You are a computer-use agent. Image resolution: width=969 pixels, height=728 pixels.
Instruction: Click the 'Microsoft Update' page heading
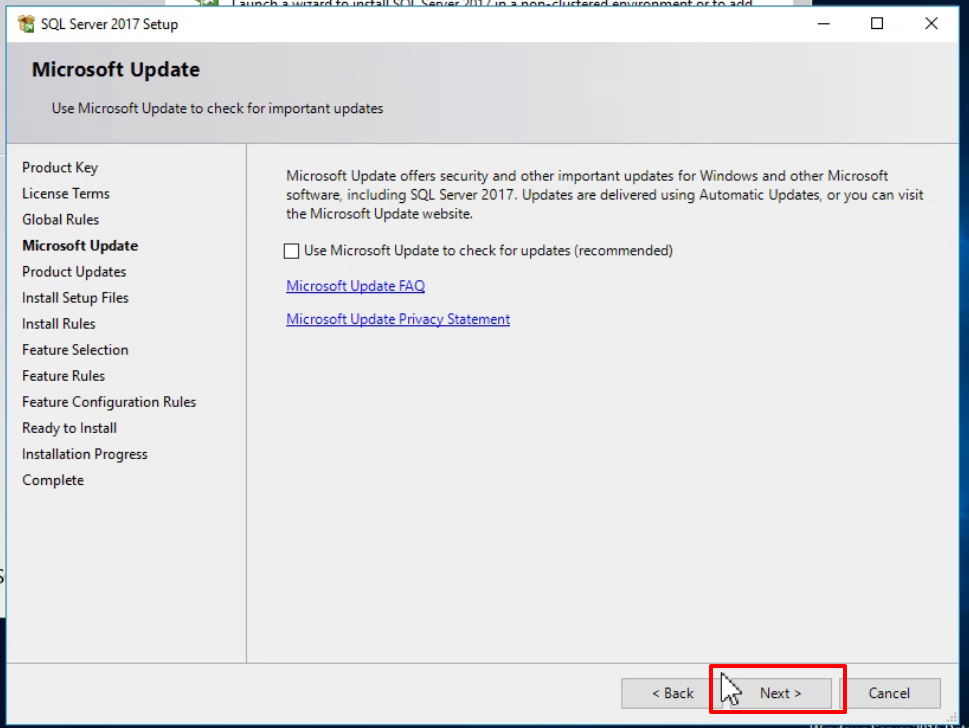tap(116, 69)
